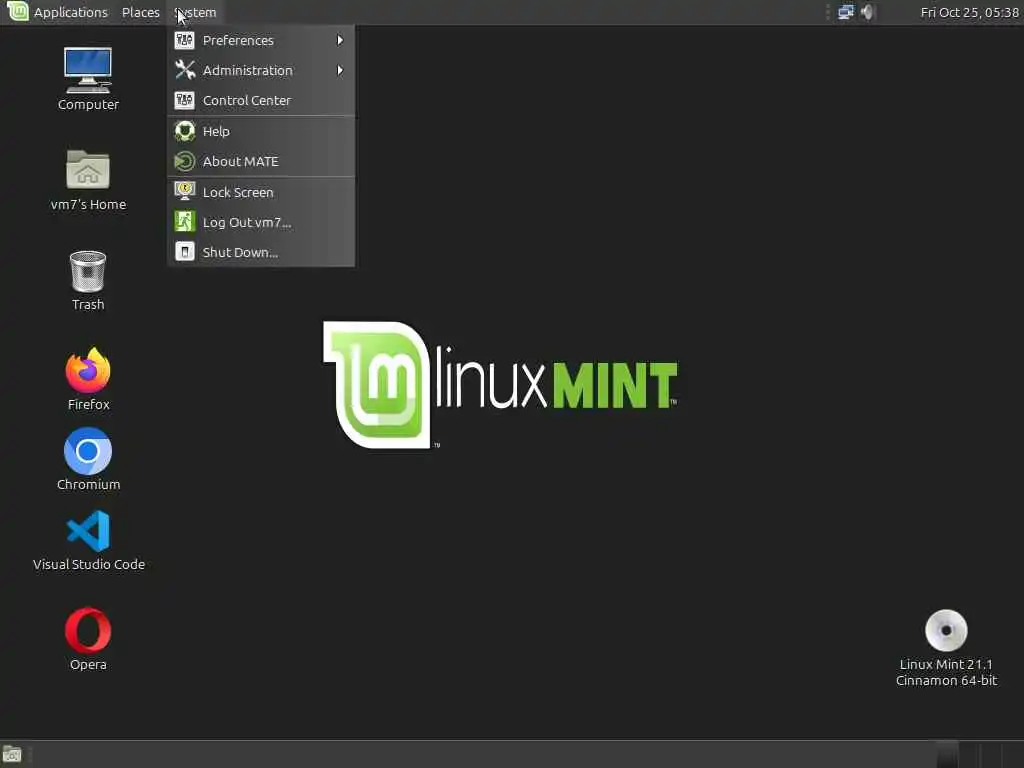Close the System menu from the panel
The image size is (1024, 768).
[195, 12]
